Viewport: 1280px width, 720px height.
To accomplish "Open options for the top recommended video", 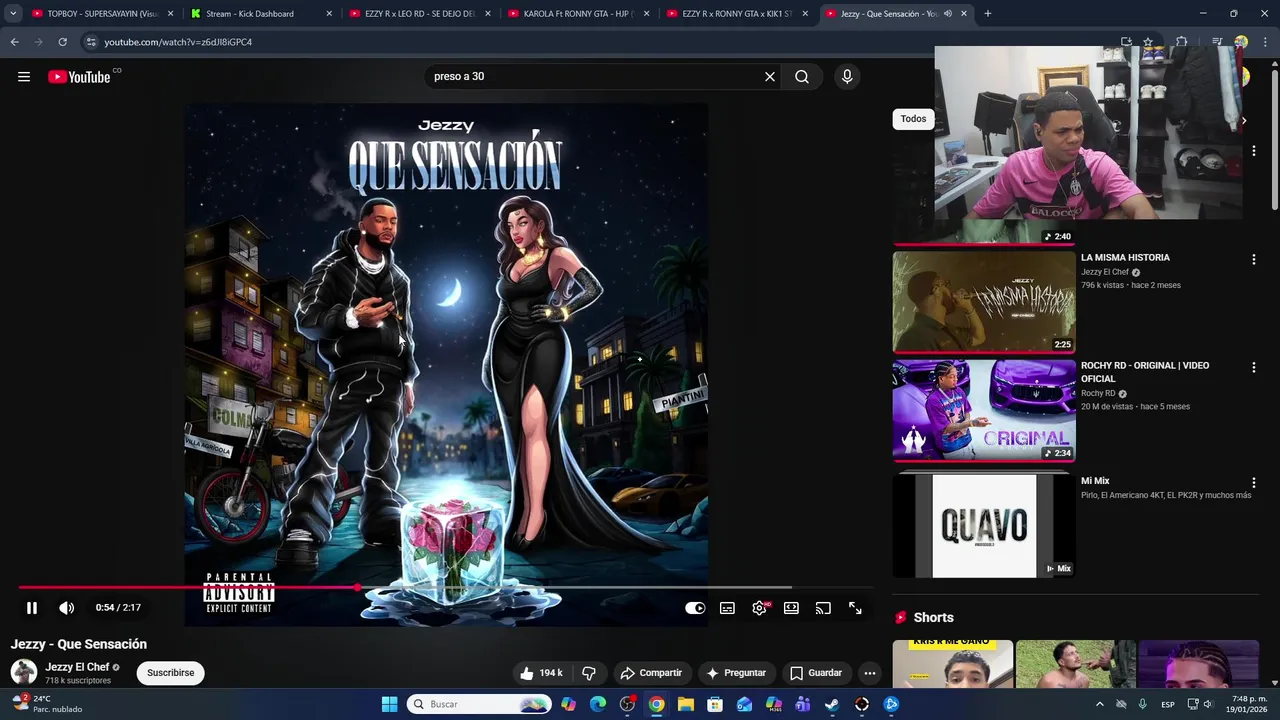I will click(x=1253, y=151).
